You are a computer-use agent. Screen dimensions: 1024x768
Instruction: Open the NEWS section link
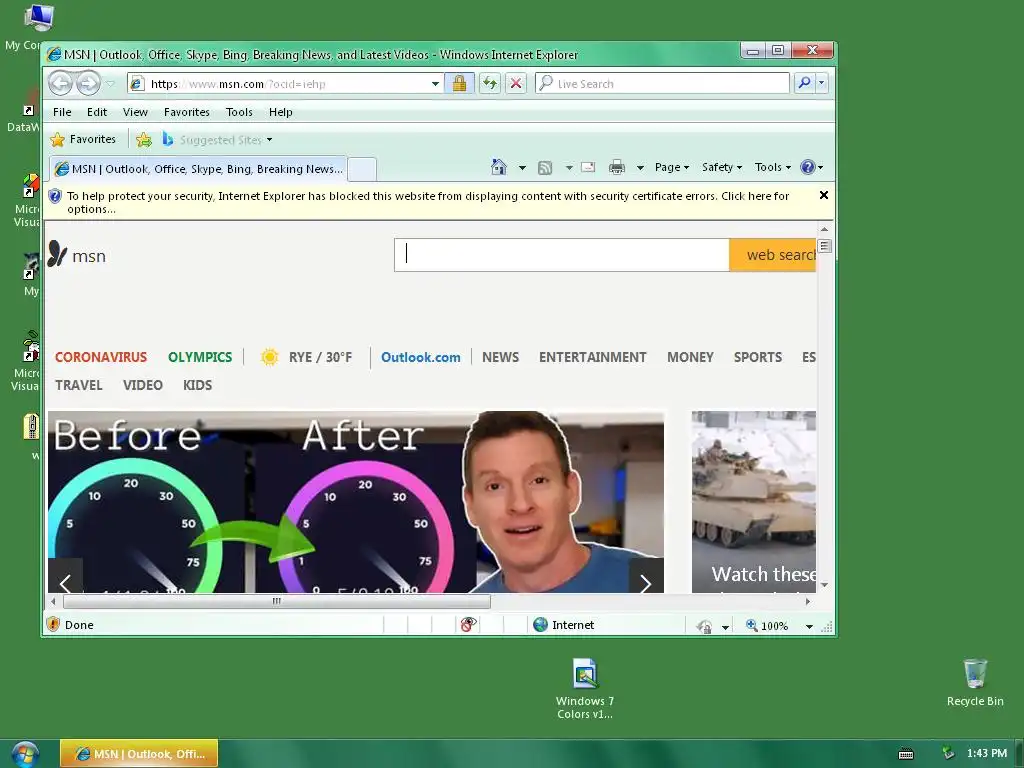click(500, 357)
